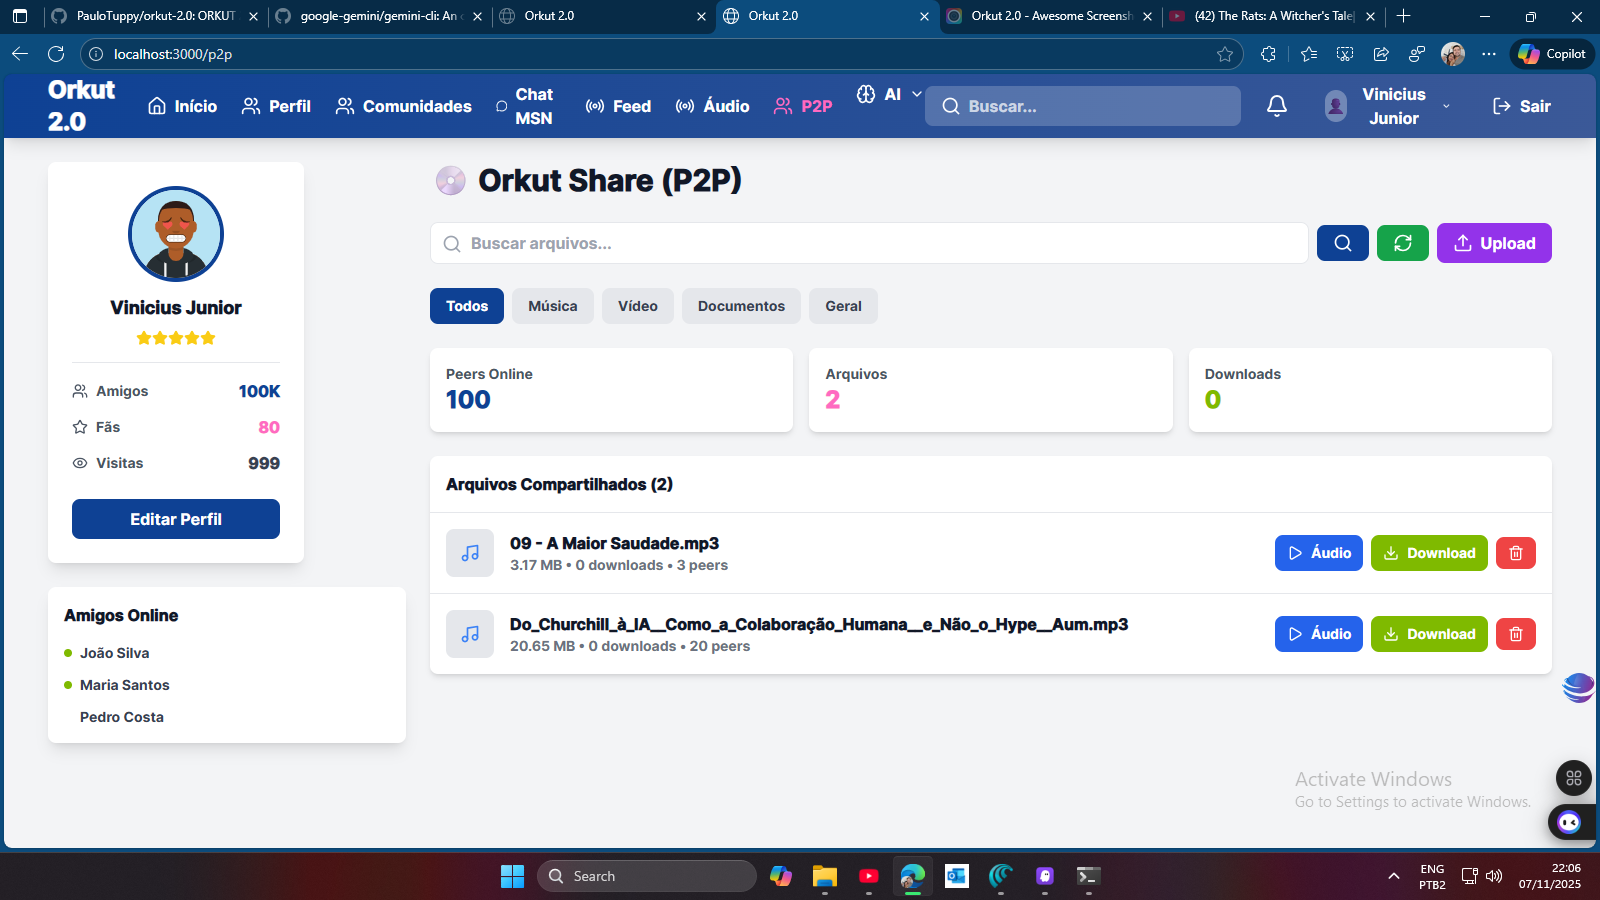Play Áudio for A Maior Saudade.mp3

click(x=1318, y=553)
